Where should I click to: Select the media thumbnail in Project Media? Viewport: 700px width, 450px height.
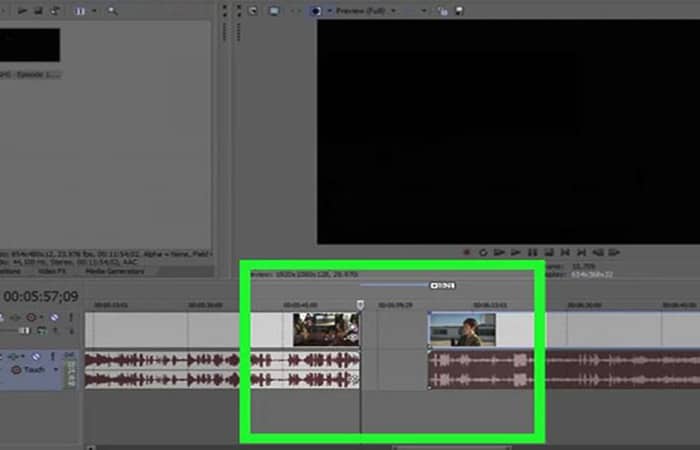click(x=29, y=45)
